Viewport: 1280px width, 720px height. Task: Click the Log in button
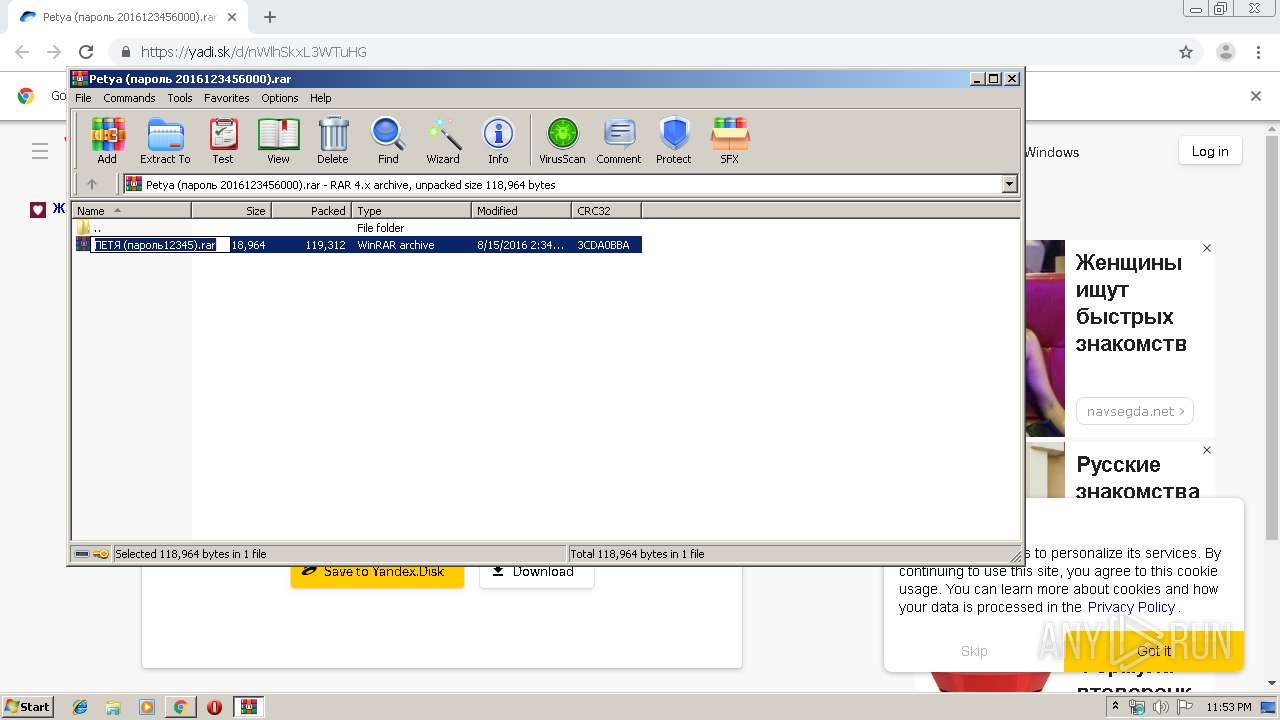point(1210,151)
